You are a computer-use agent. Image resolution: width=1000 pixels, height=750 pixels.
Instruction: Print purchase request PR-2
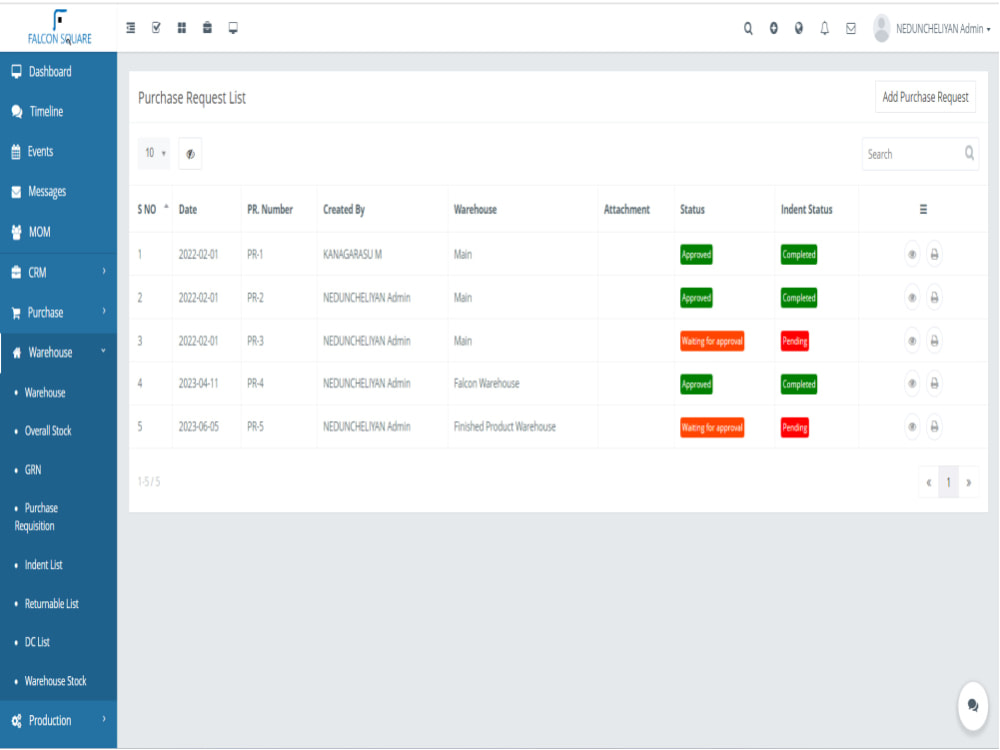click(934, 298)
